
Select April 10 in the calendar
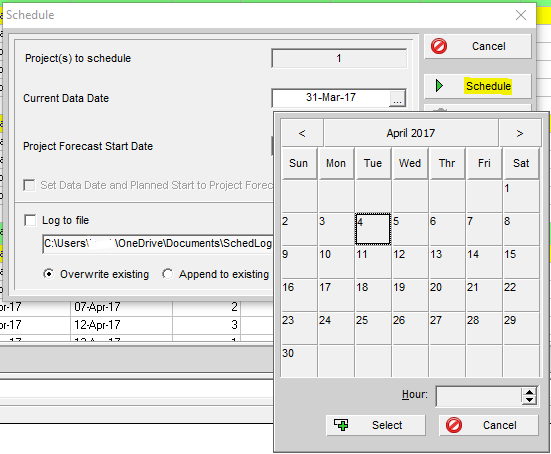pos(336,262)
